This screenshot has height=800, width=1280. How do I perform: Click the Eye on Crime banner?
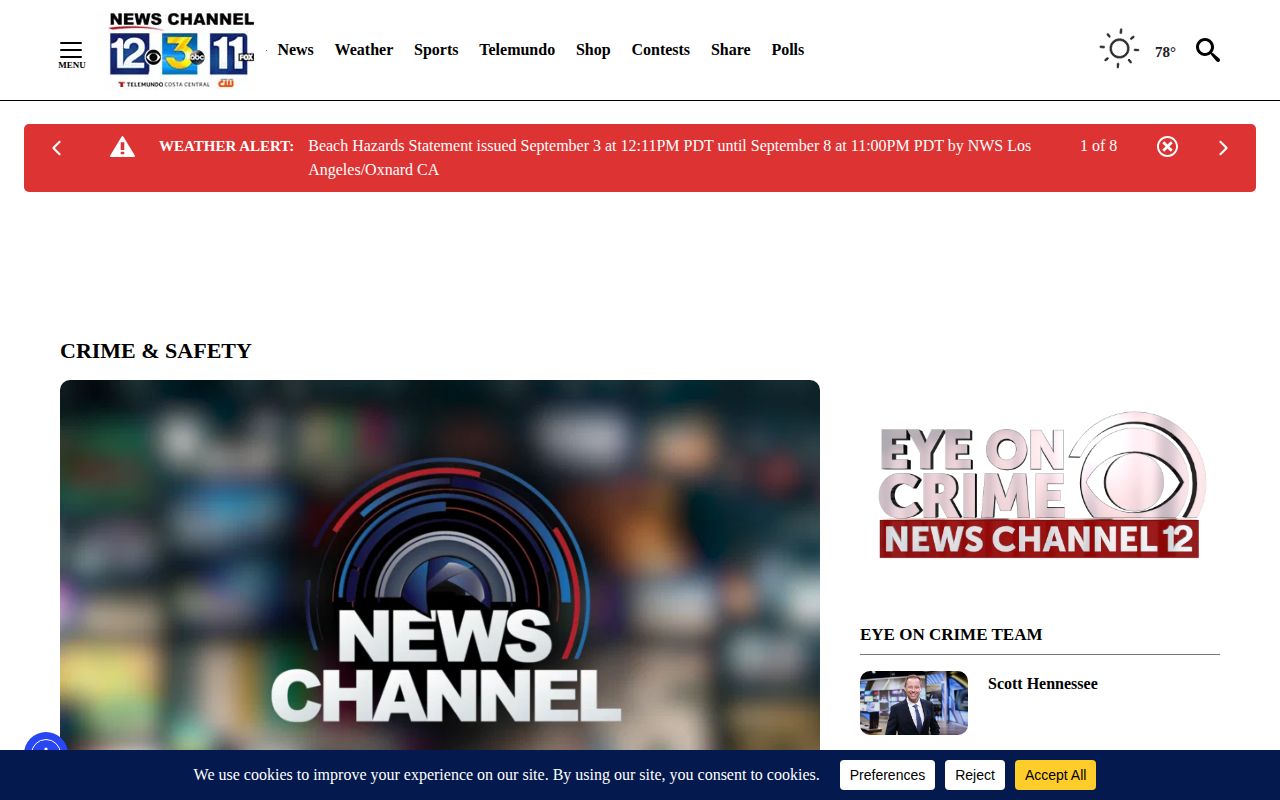tap(1040, 485)
